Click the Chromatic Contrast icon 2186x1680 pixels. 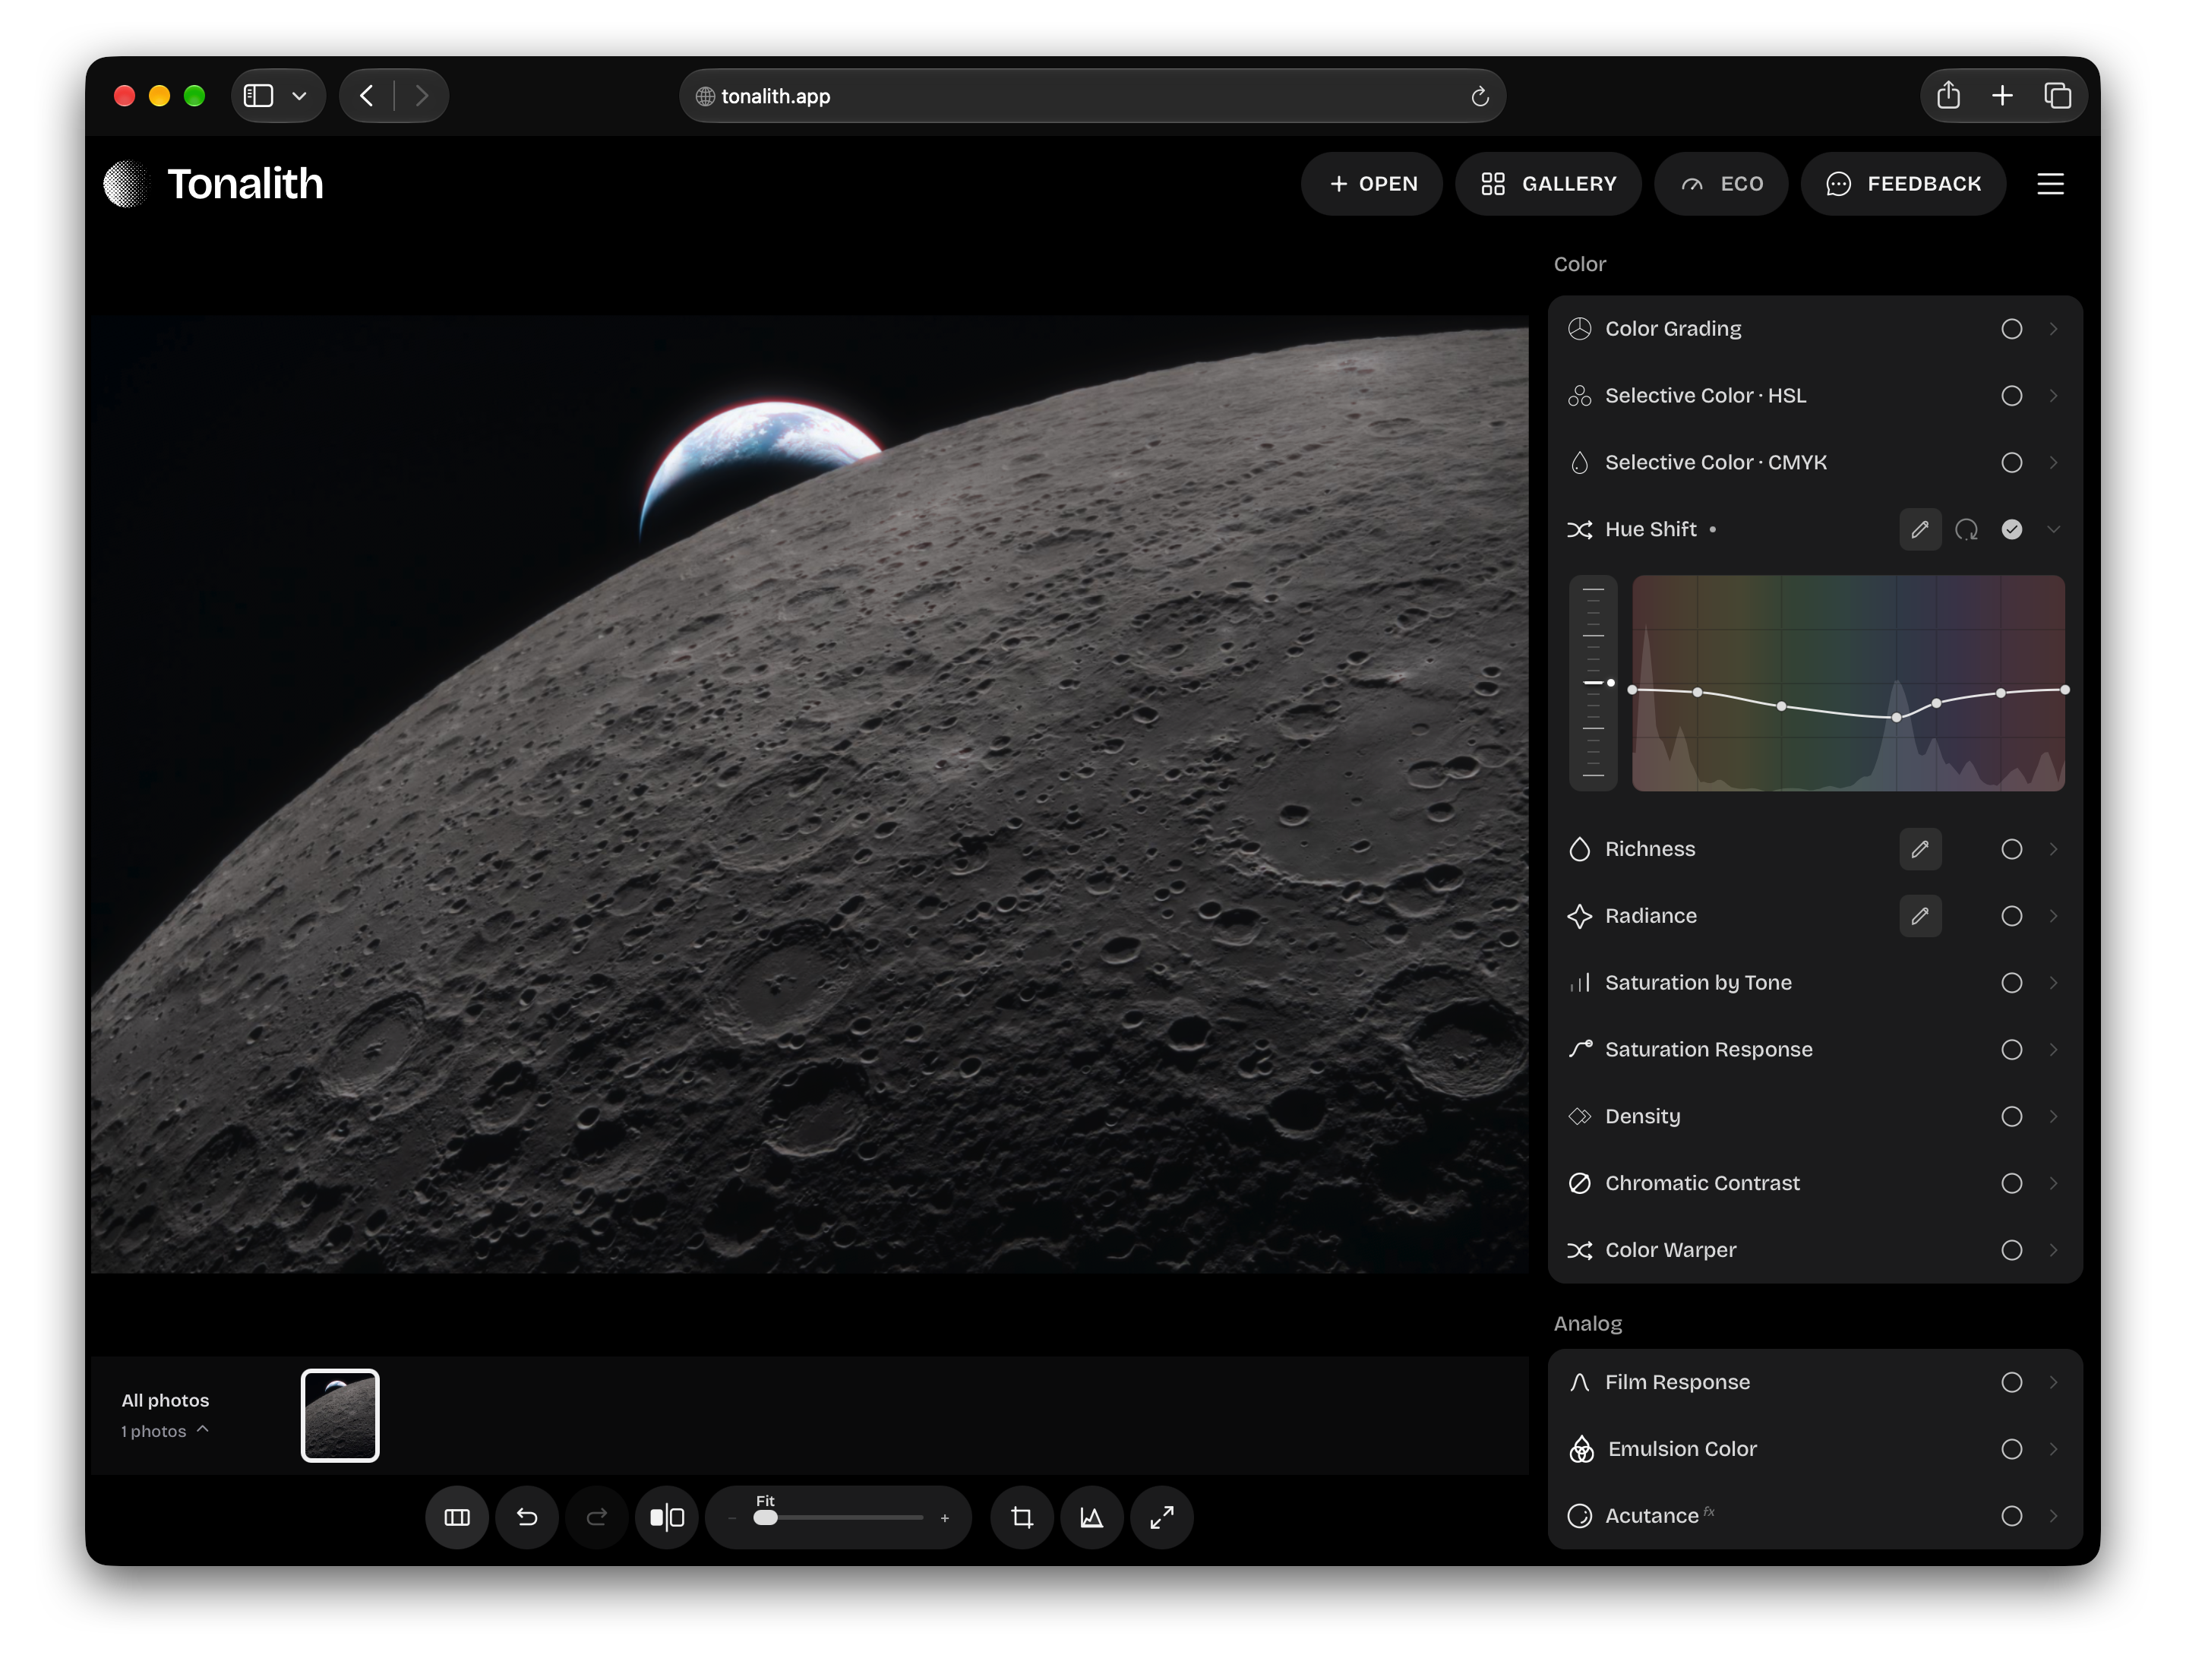pos(1579,1183)
